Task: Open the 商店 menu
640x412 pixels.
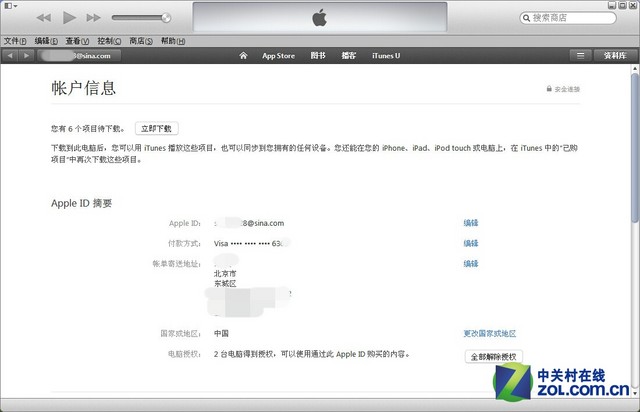Action: [141, 41]
